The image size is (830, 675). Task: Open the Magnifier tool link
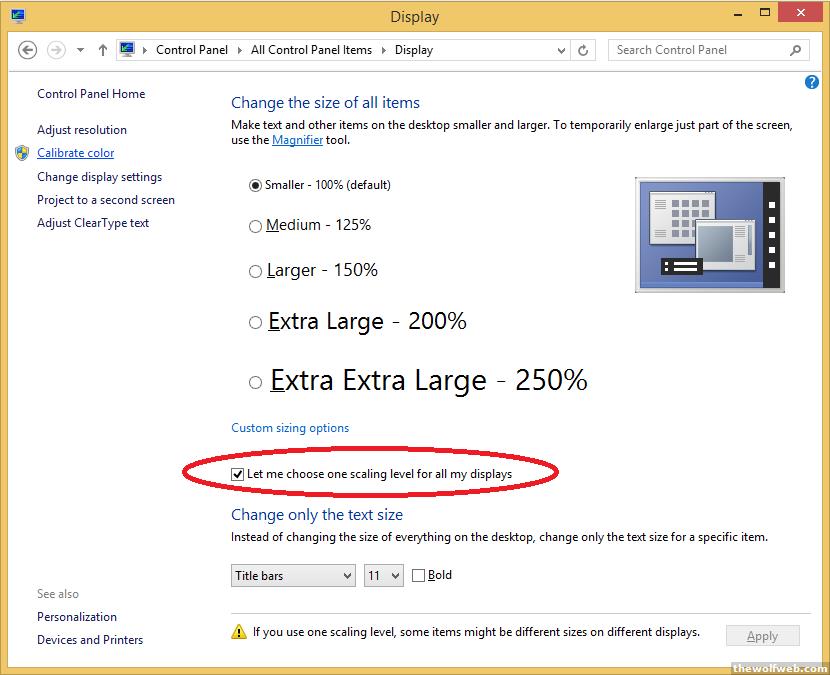point(297,140)
